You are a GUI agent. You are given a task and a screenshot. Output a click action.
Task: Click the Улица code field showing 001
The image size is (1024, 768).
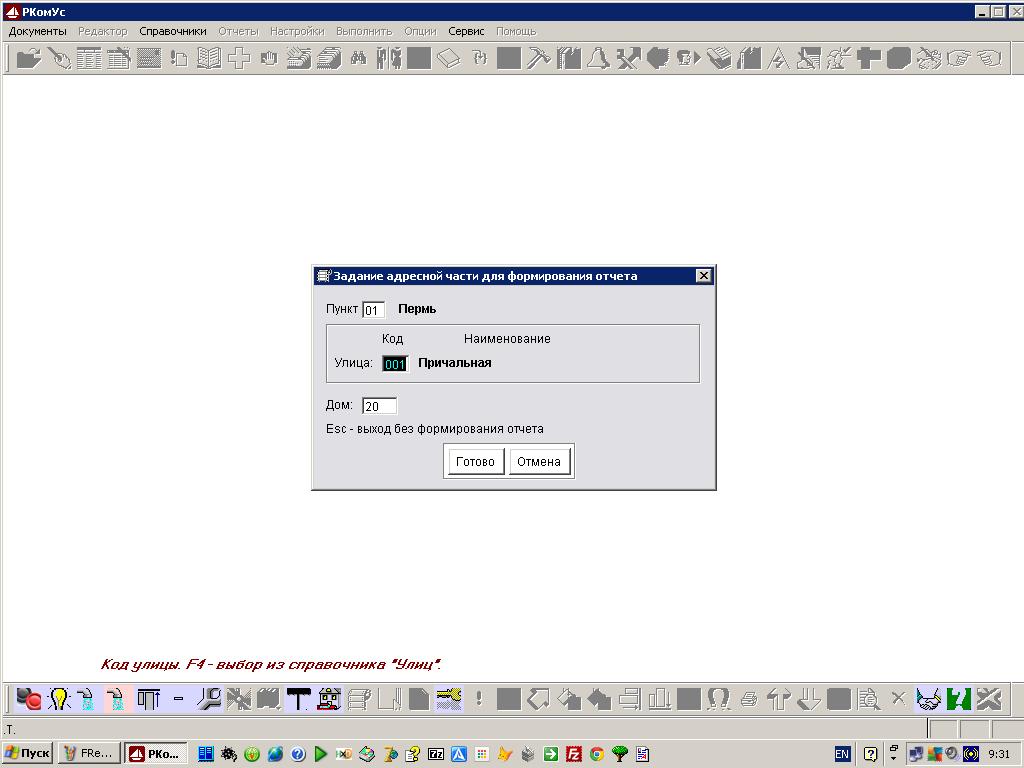point(395,364)
